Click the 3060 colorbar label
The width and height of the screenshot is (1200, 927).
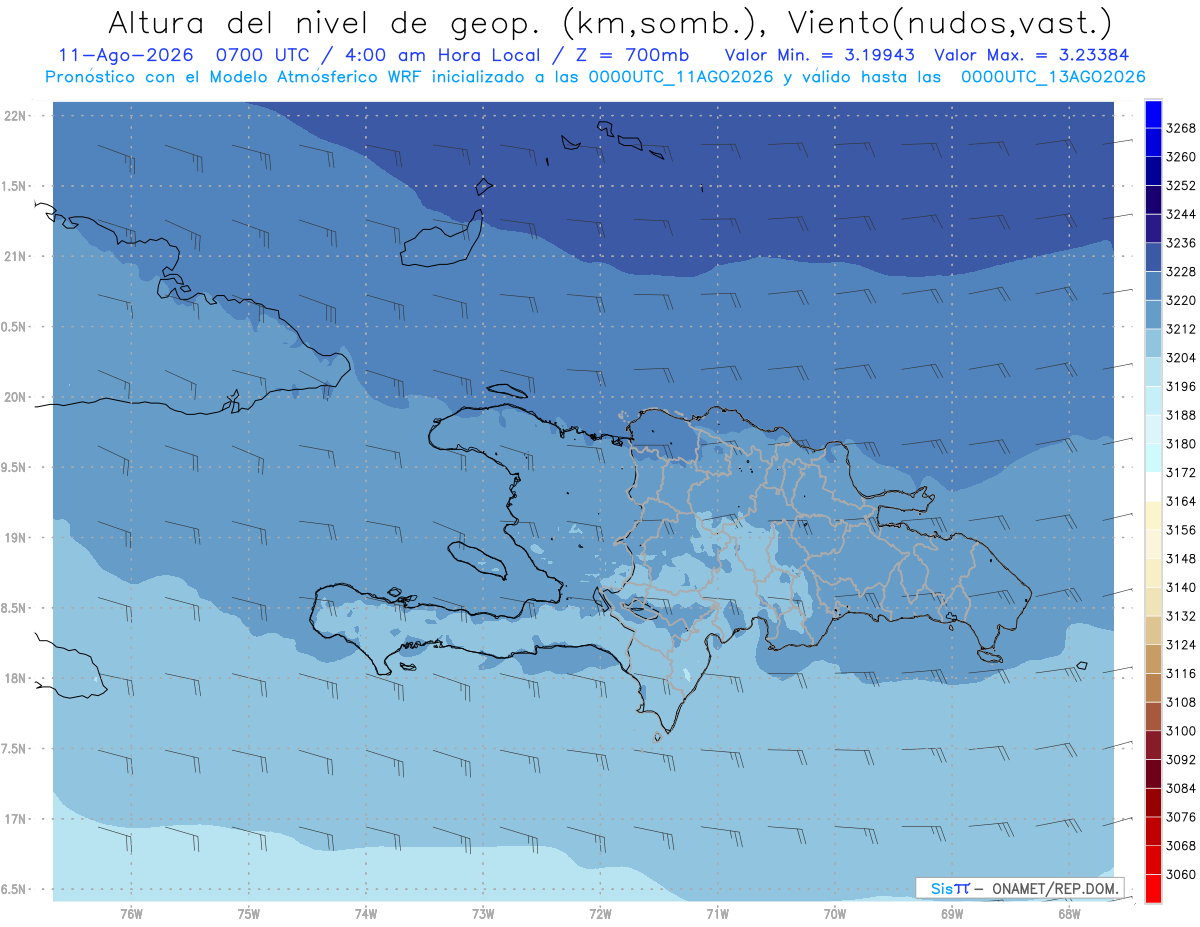[x=1181, y=874]
